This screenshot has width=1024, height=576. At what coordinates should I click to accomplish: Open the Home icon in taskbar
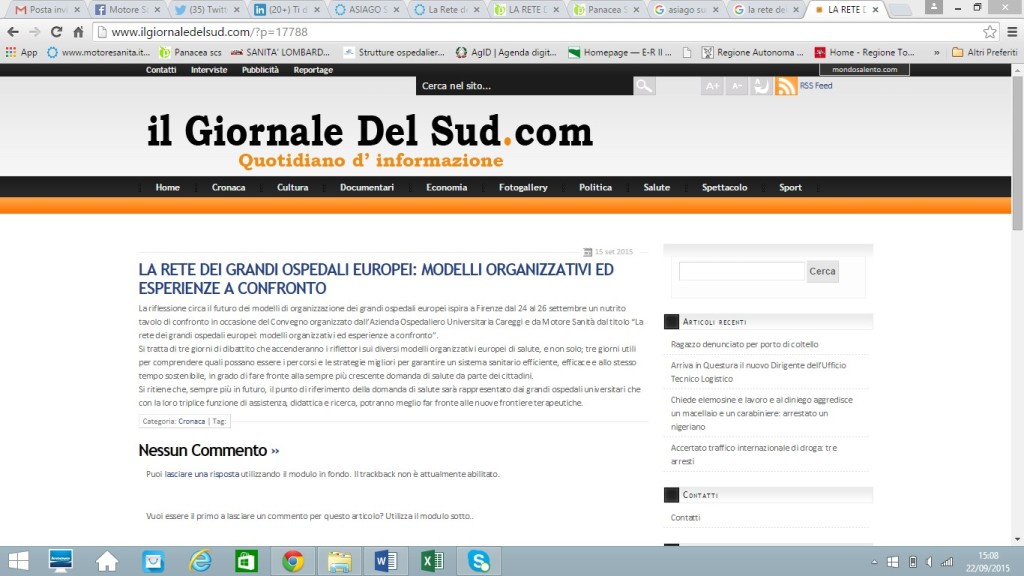pyautogui.click(x=107, y=561)
